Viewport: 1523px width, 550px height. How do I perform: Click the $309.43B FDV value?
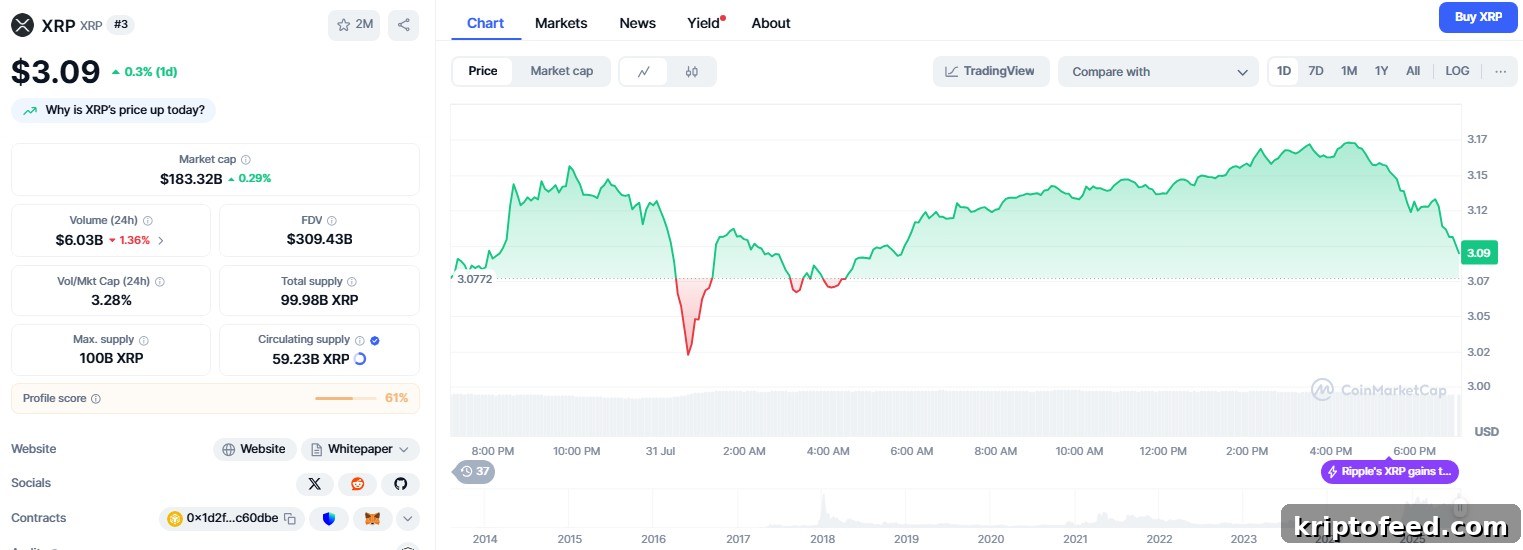coord(320,240)
